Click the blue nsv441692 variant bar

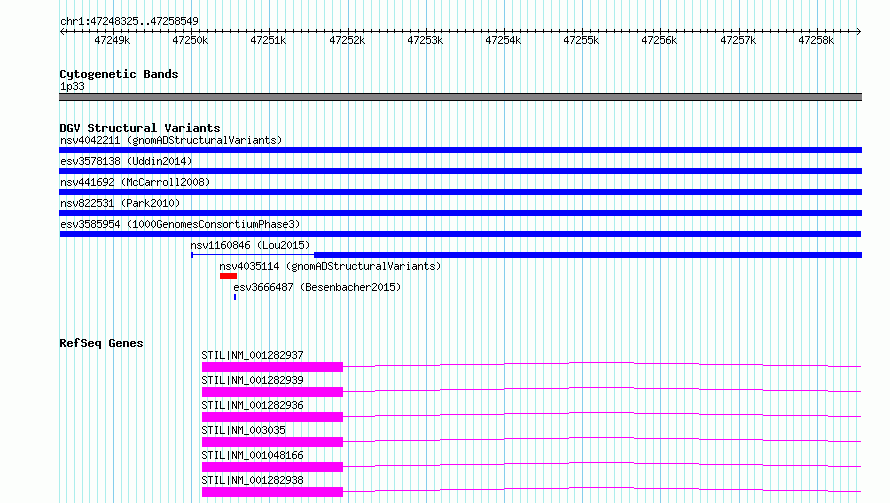tap(460, 192)
